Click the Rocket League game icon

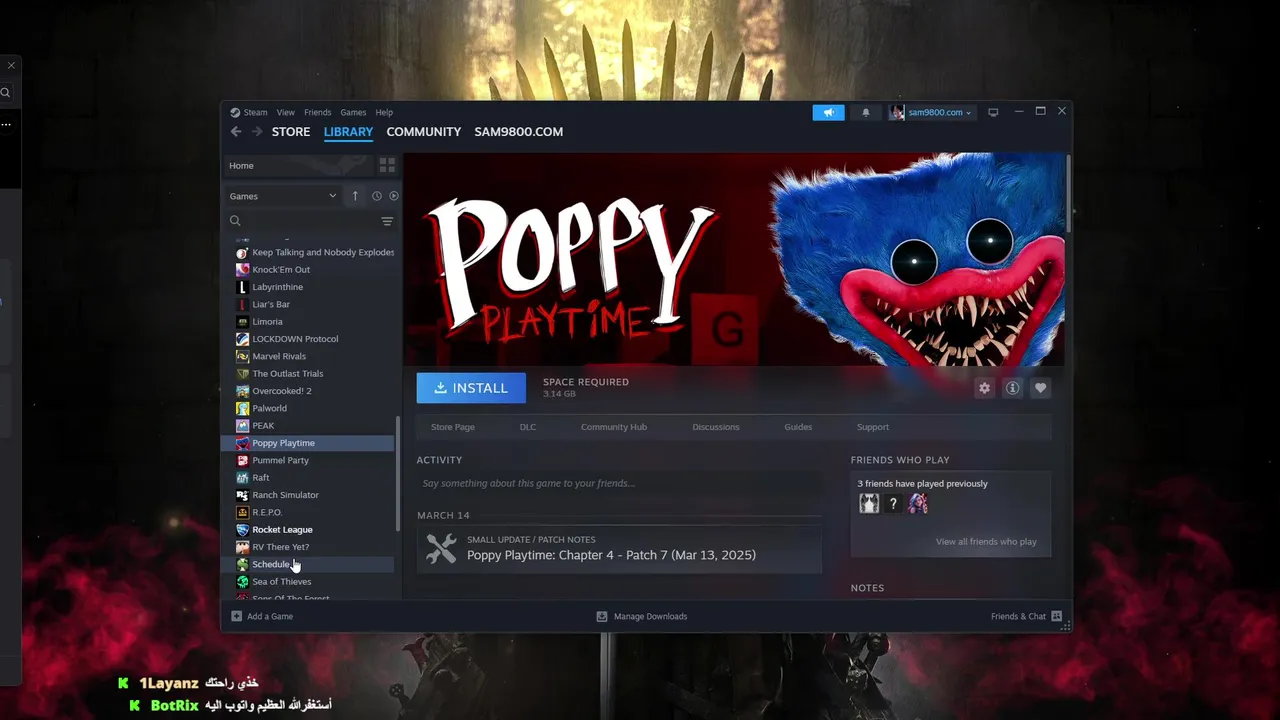tap(242, 530)
